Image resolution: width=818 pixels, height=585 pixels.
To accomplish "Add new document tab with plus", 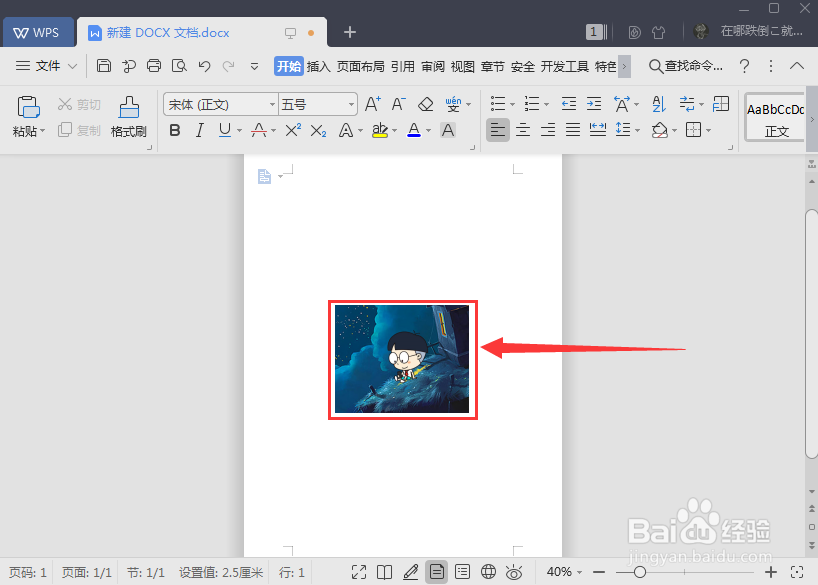I will (x=350, y=32).
